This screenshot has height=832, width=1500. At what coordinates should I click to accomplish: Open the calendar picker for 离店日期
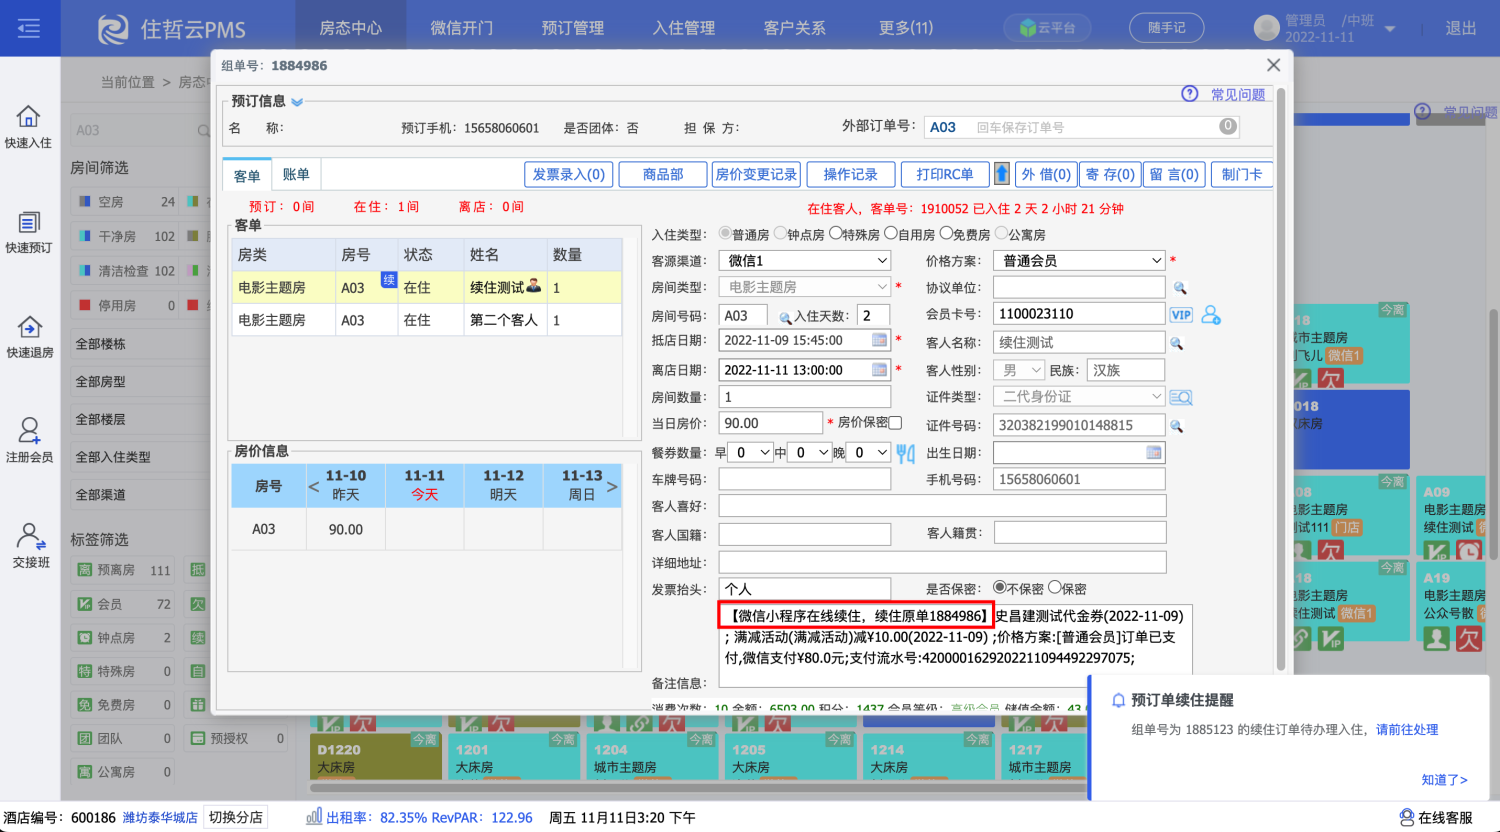pos(880,370)
